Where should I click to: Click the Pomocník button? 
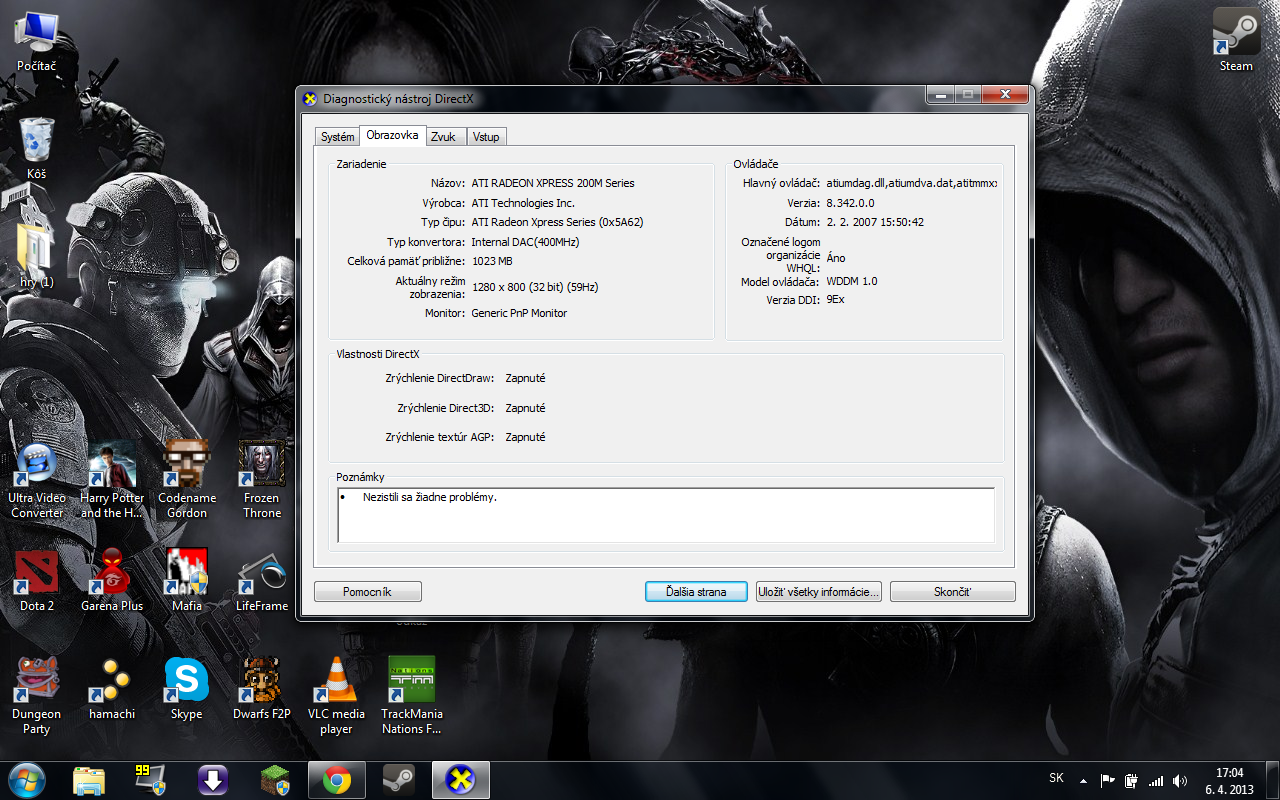(367, 592)
